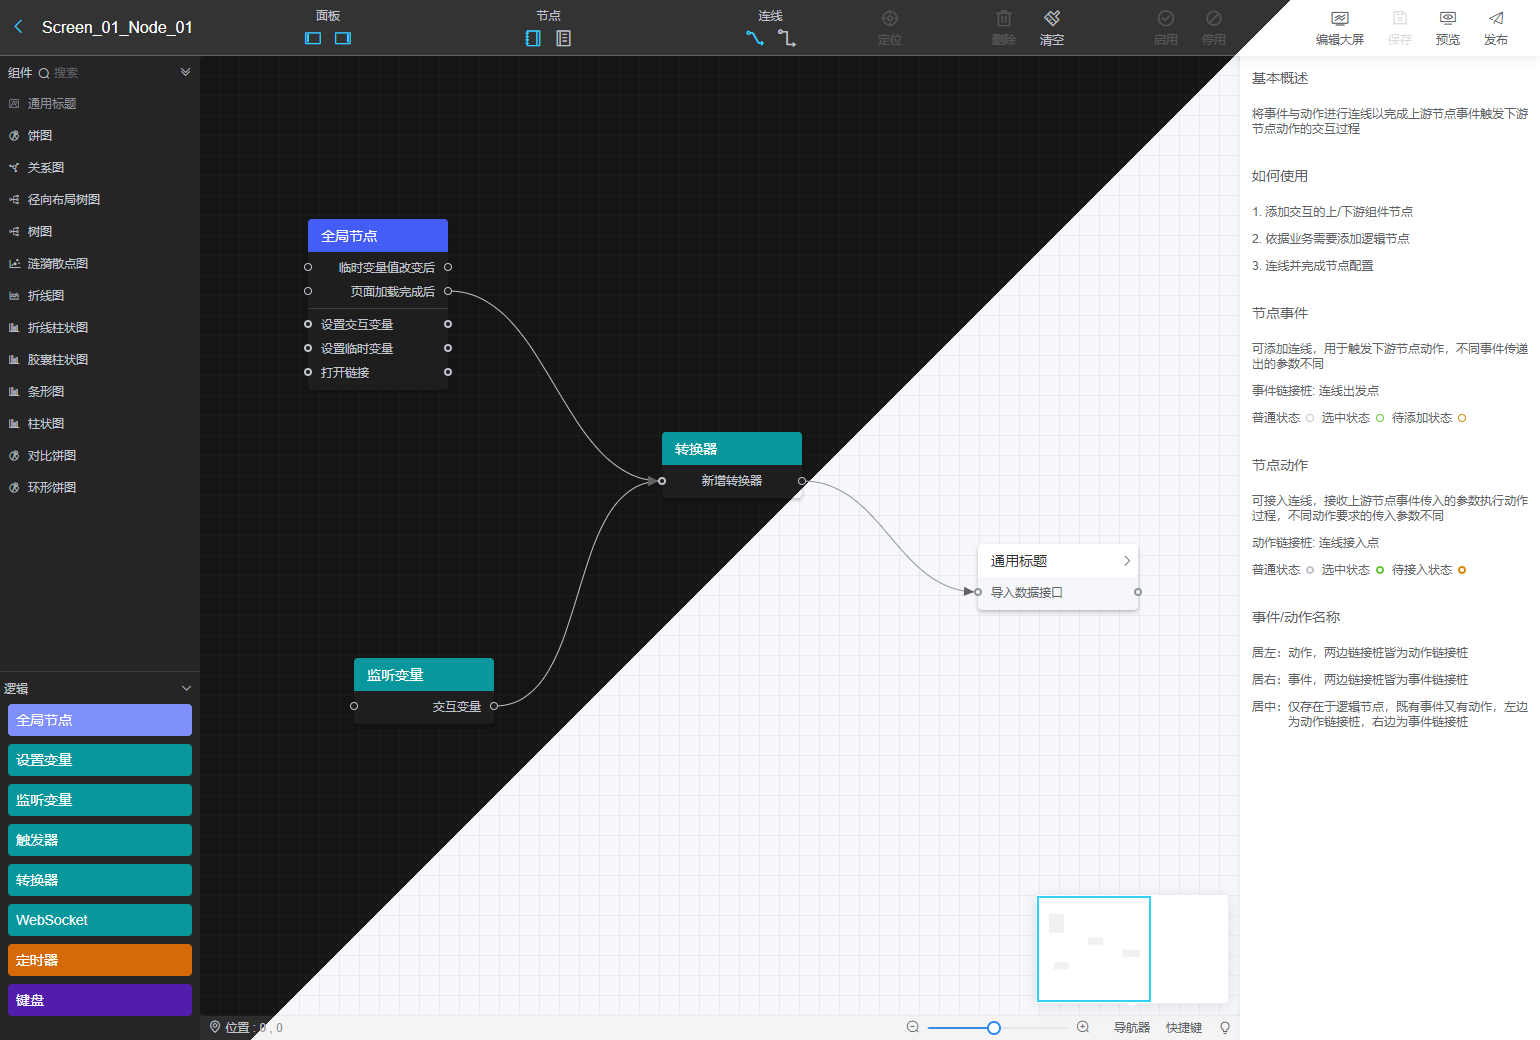Select the curved connection line style
The width and height of the screenshot is (1540, 1040).
755,38
